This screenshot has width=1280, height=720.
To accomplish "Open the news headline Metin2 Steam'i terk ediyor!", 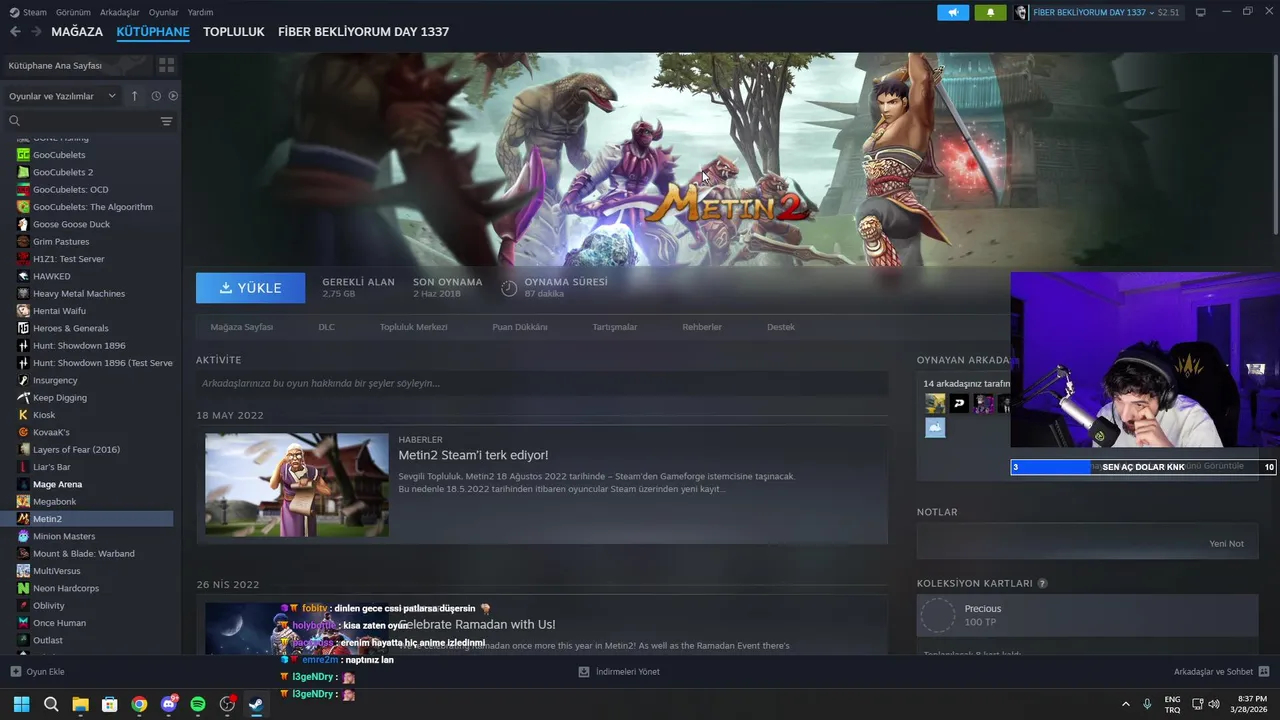I will pyautogui.click(x=473, y=455).
